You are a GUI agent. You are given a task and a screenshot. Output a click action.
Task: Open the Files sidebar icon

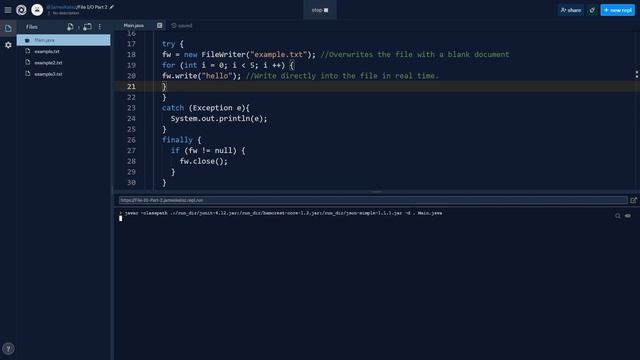8,28
